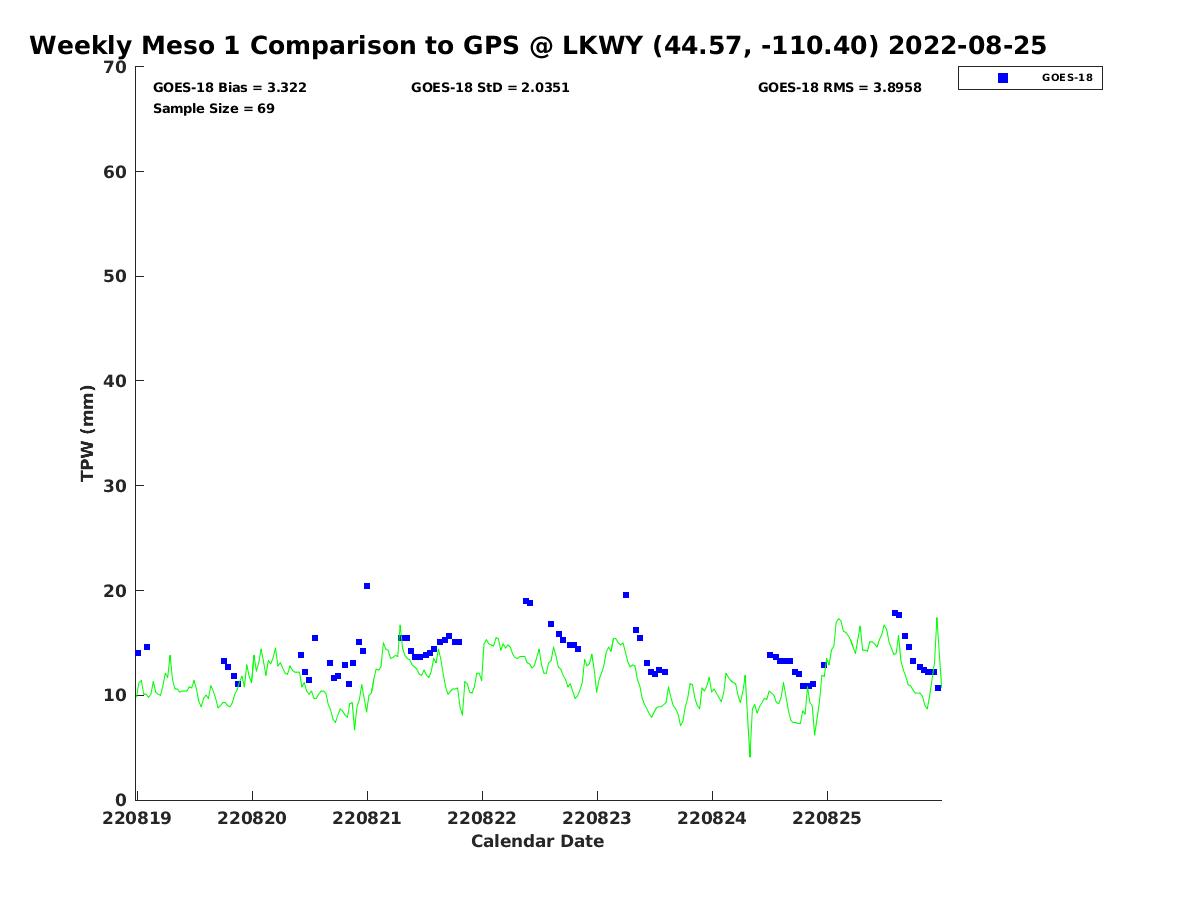The width and height of the screenshot is (1200, 900).
Task: Click the 30 y-axis tick label
Action: tap(116, 486)
